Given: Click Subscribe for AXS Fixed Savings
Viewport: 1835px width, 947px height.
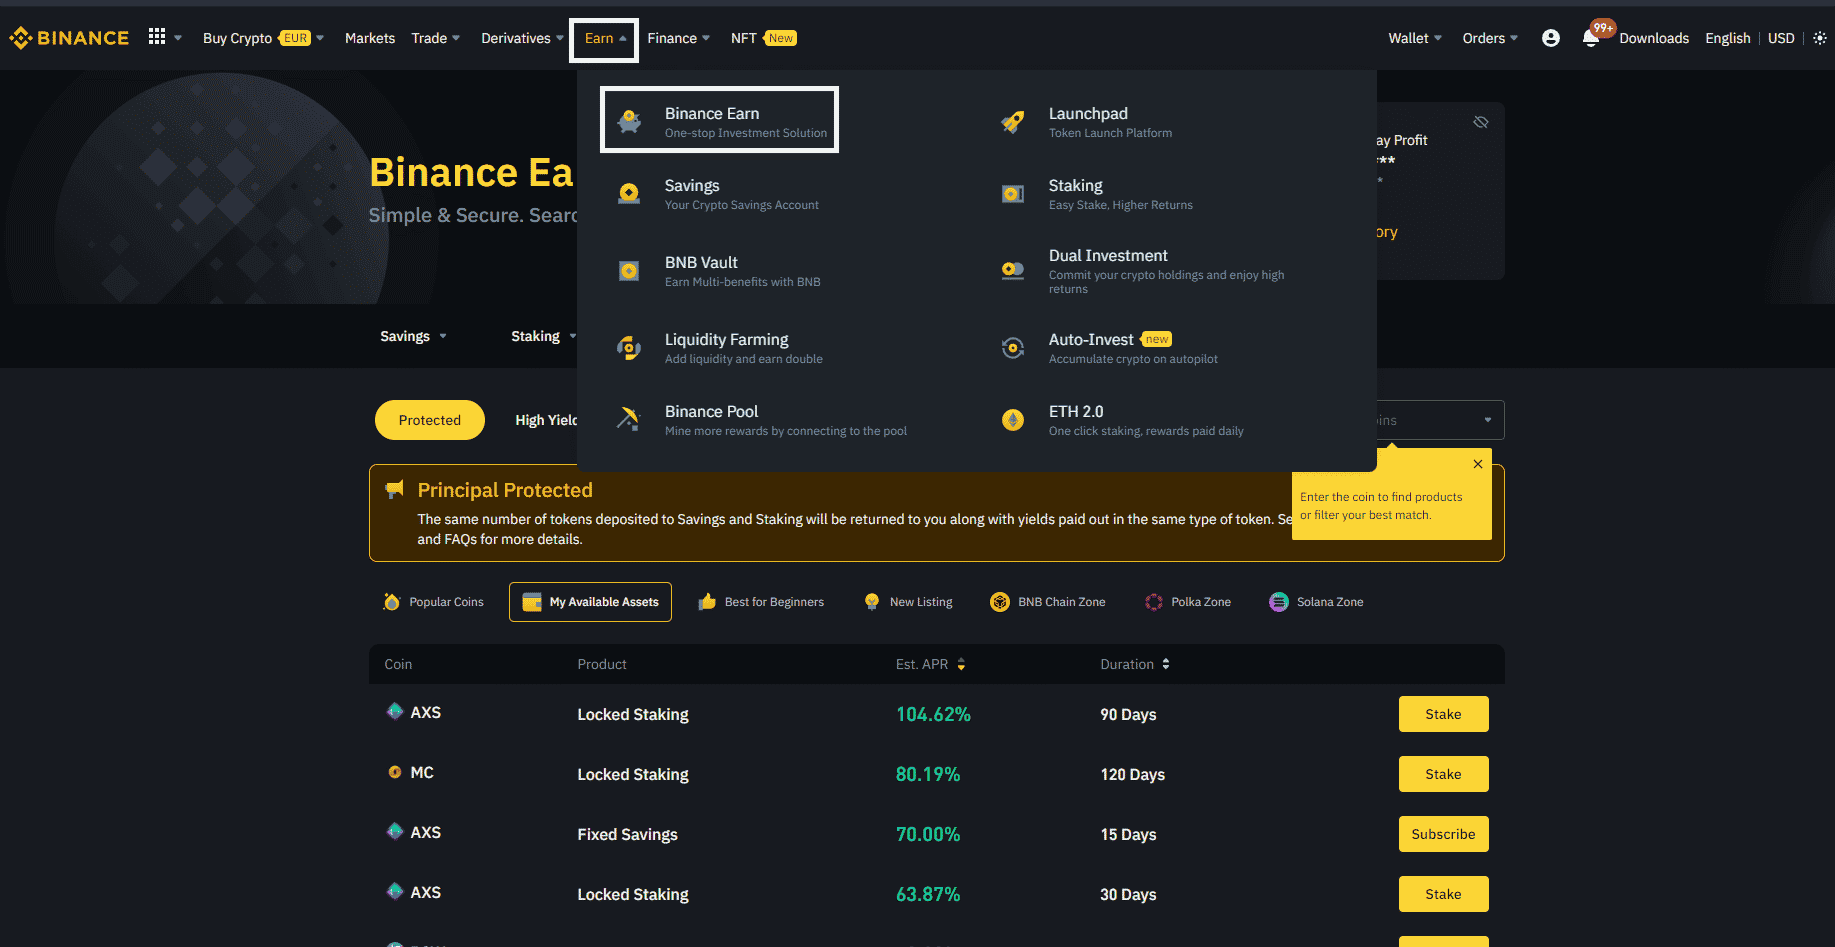Looking at the screenshot, I should pyautogui.click(x=1442, y=834).
